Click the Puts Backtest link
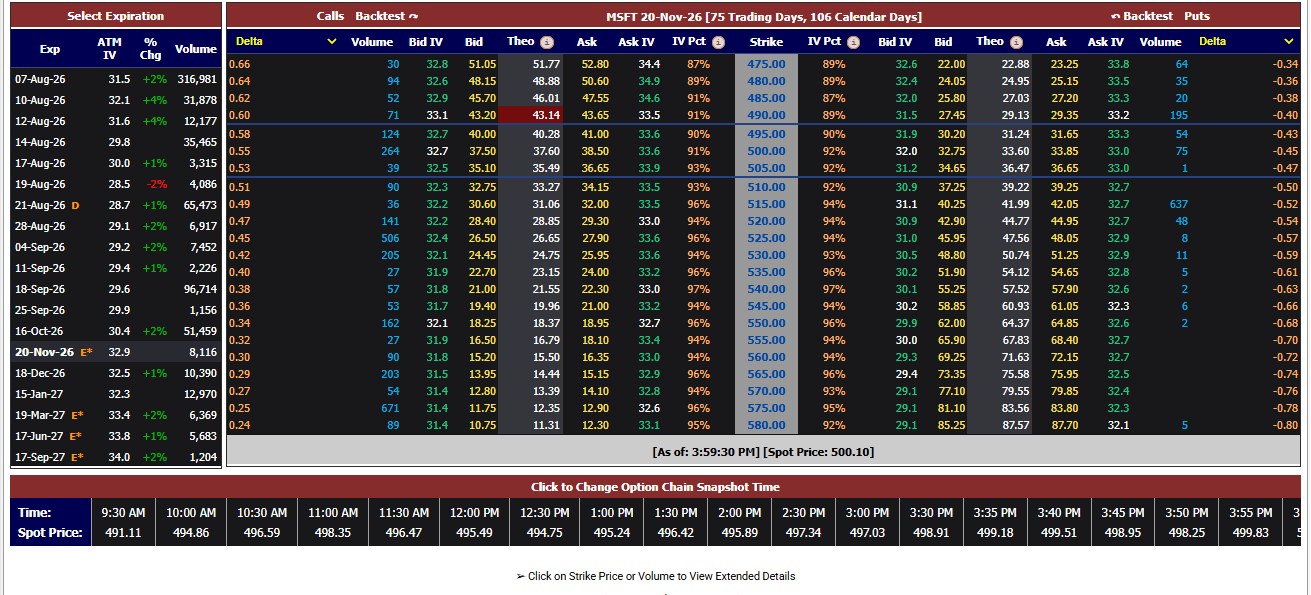This screenshot has height=595, width=1311. [1141, 16]
